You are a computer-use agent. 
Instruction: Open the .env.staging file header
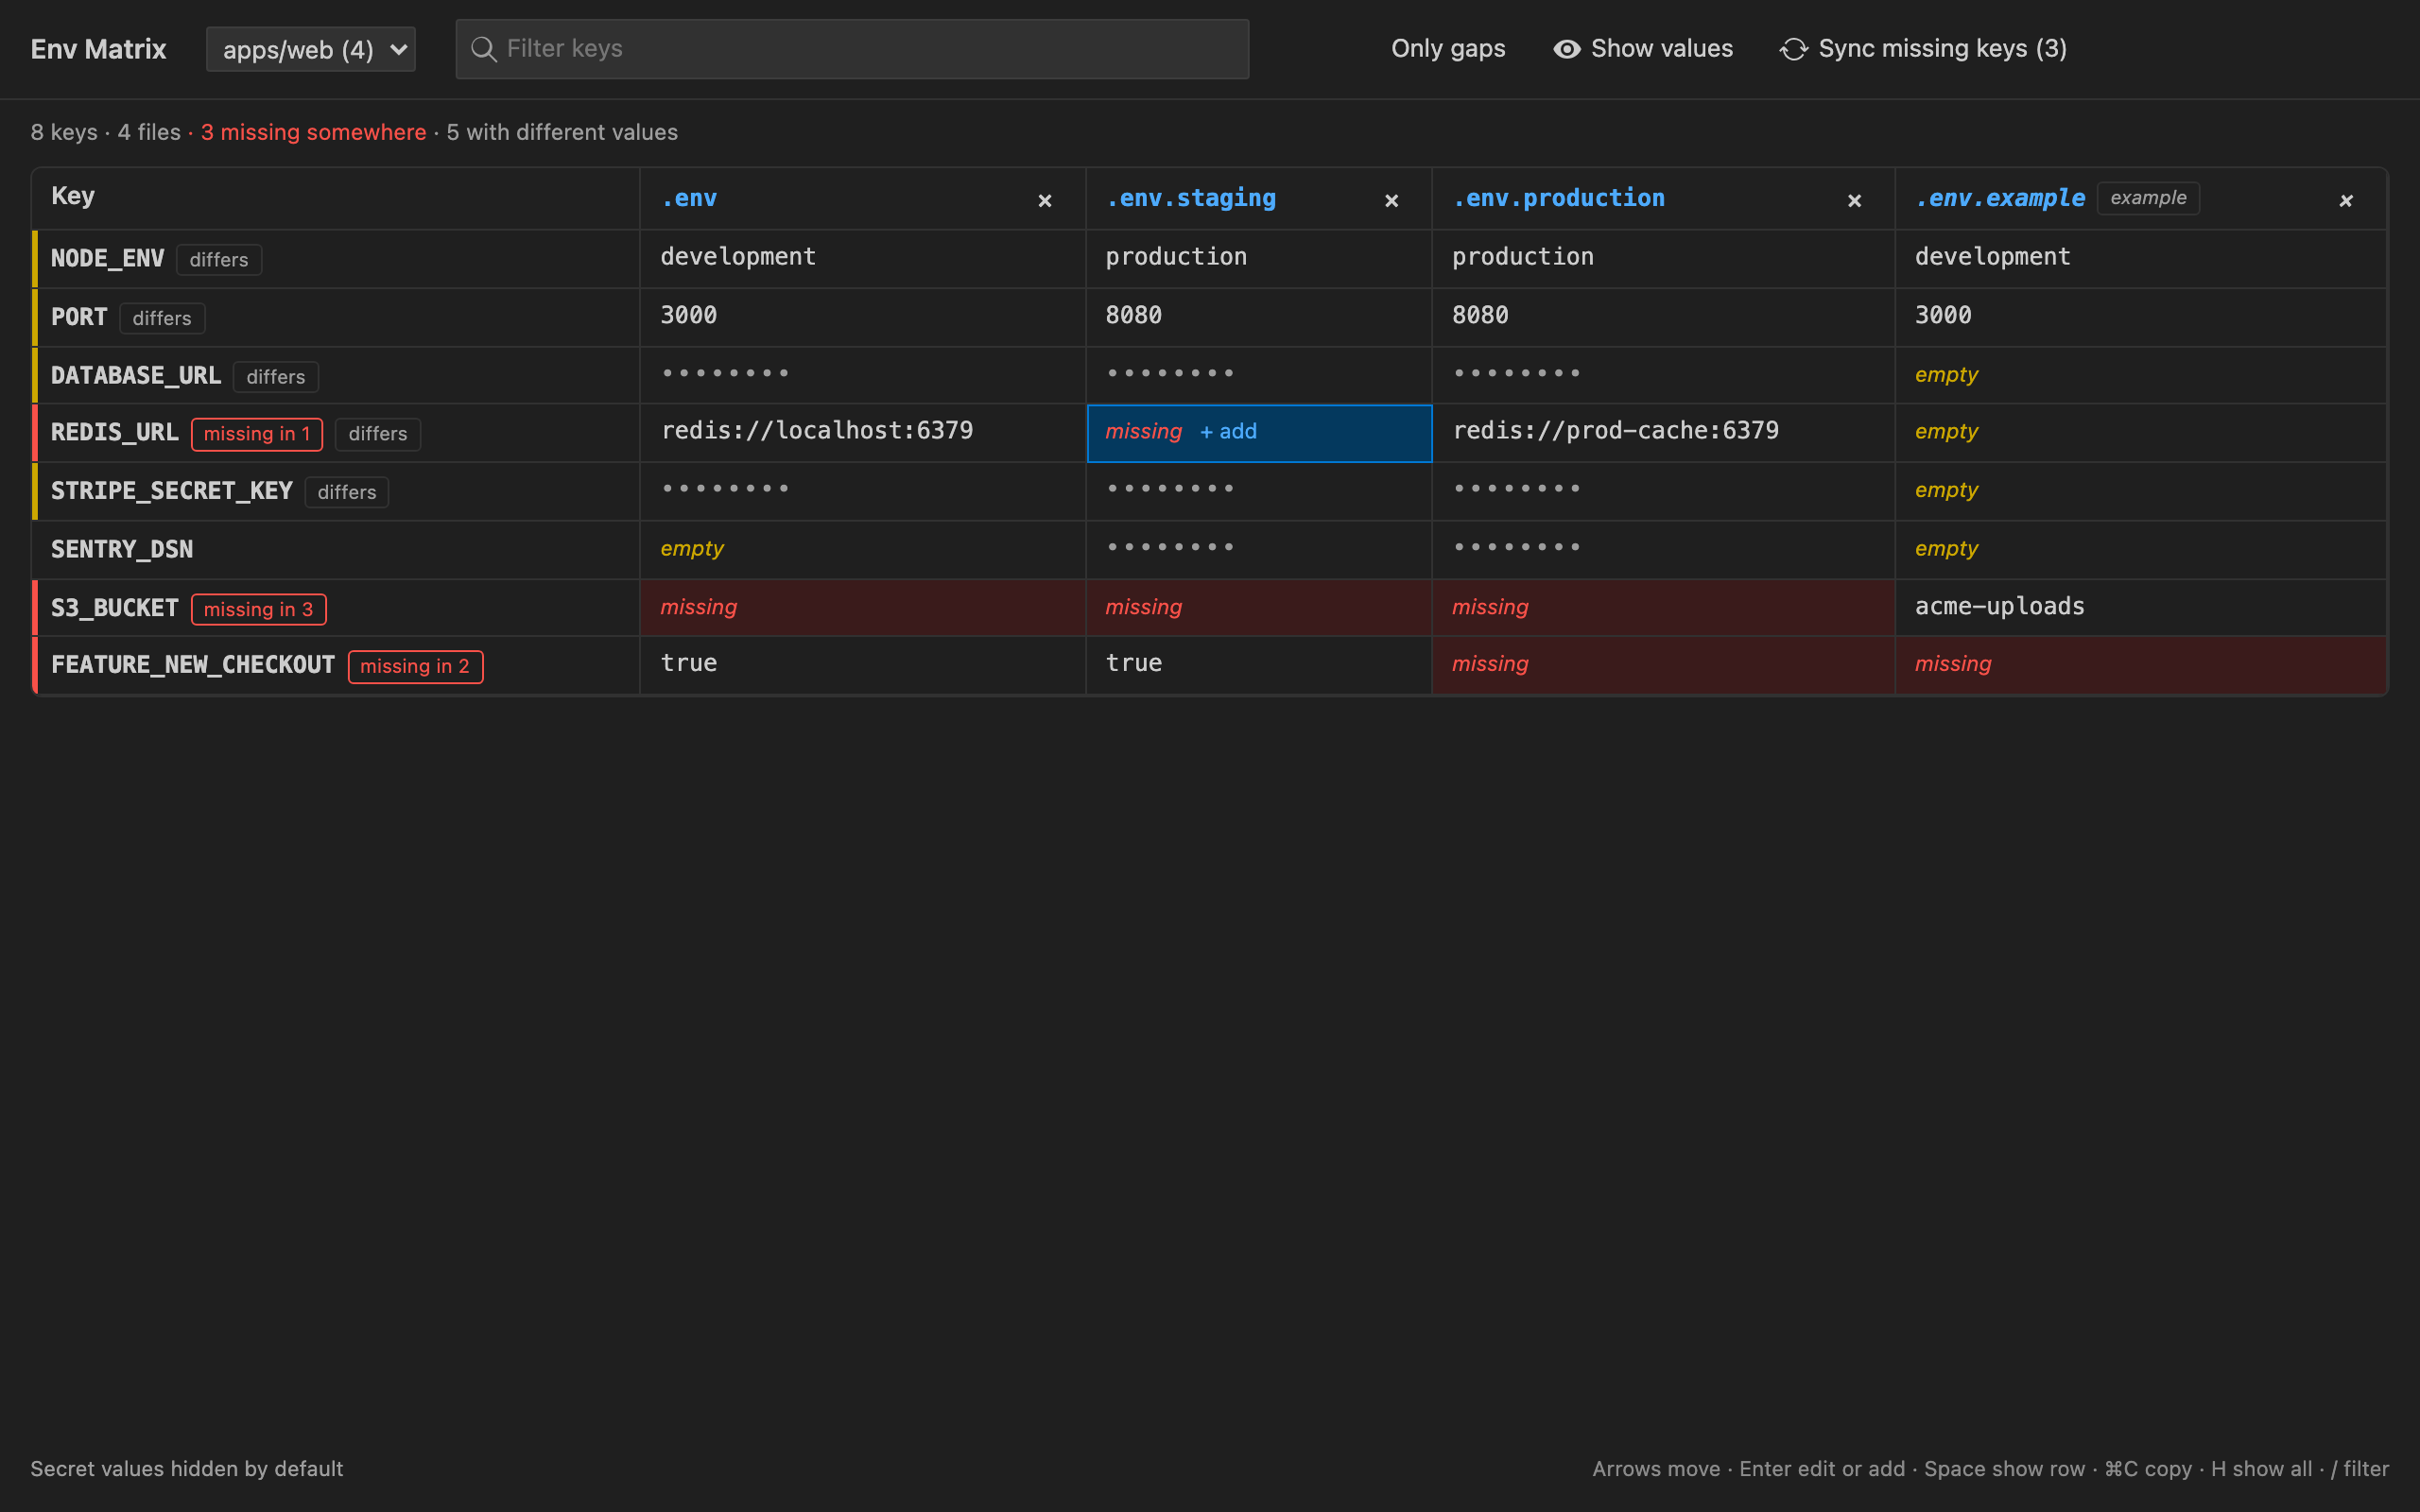(1190, 198)
